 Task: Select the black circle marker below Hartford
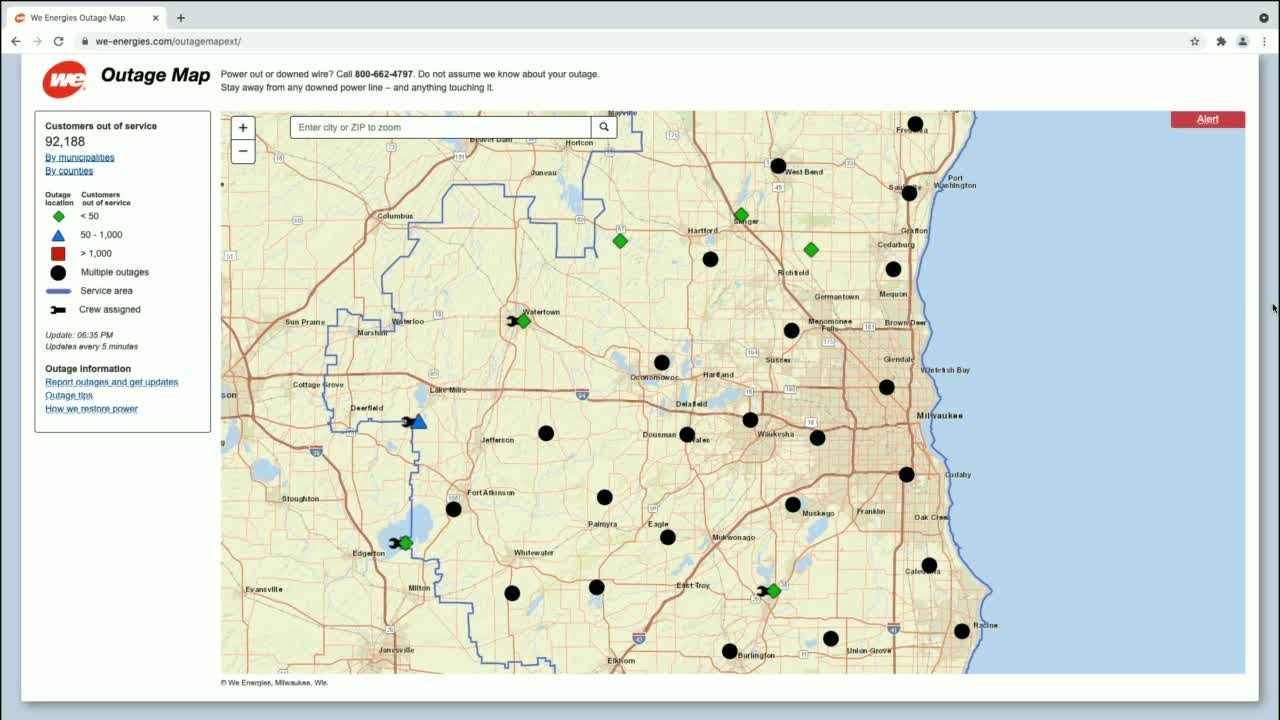710,259
